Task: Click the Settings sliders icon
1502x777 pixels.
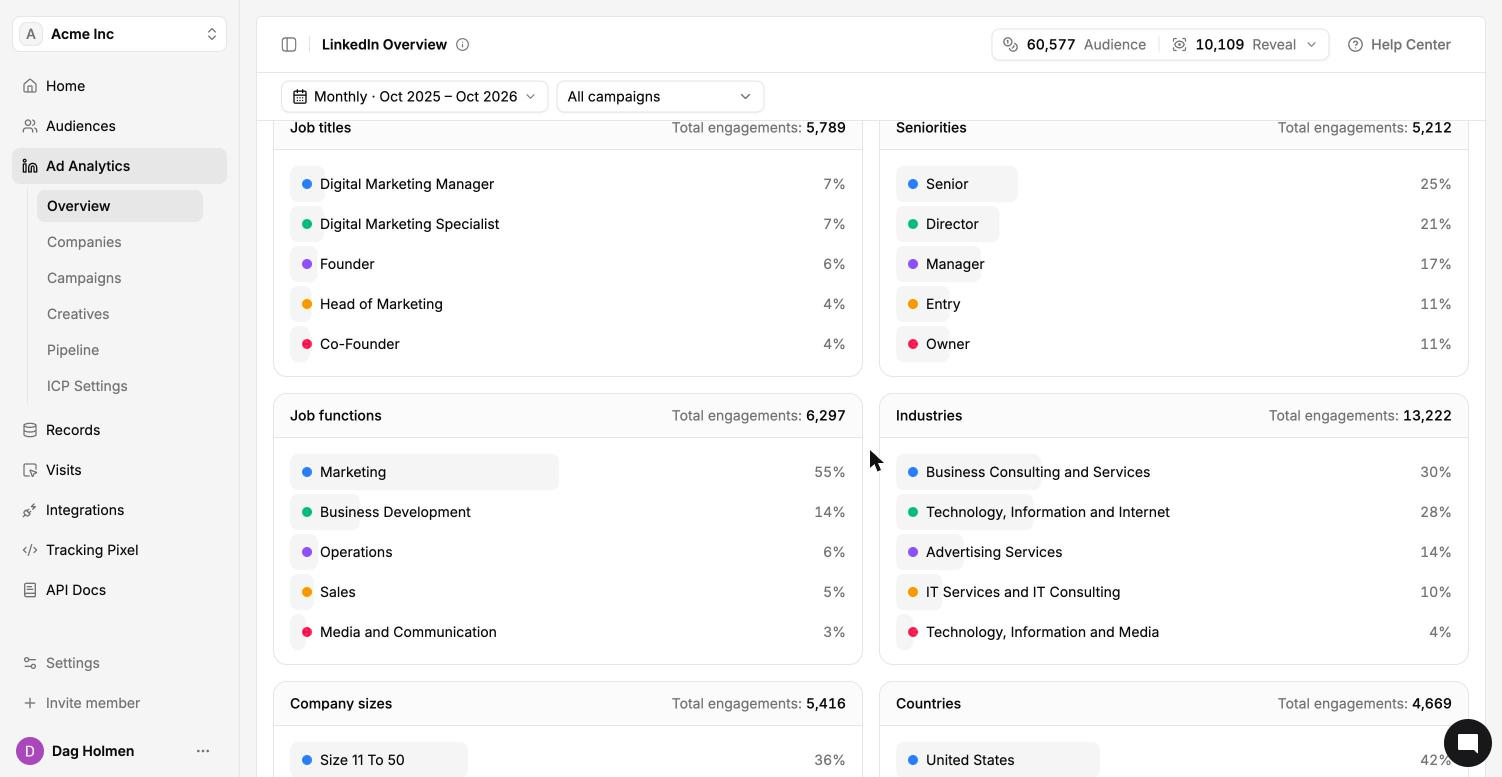Action: point(30,663)
